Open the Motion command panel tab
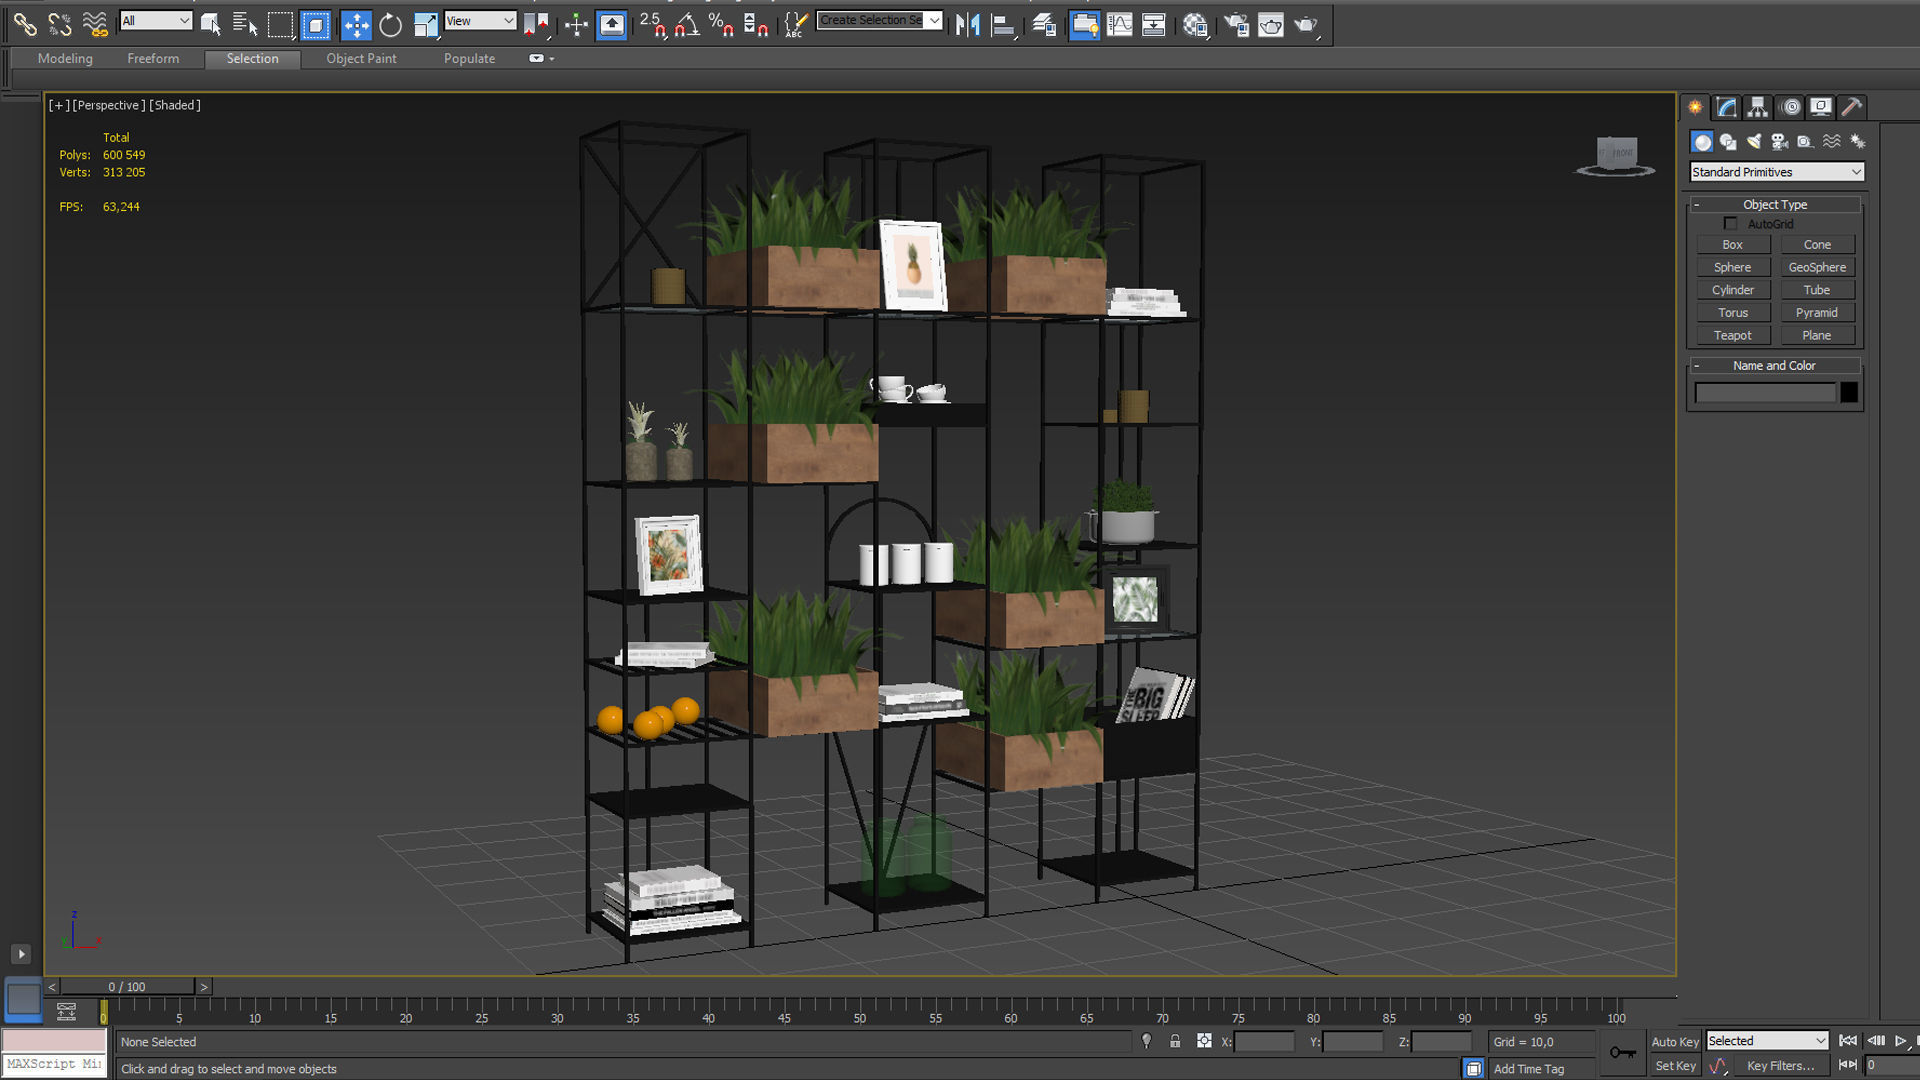Viewport: 1920px width, 1080px height. click(x=1790, y=107)
